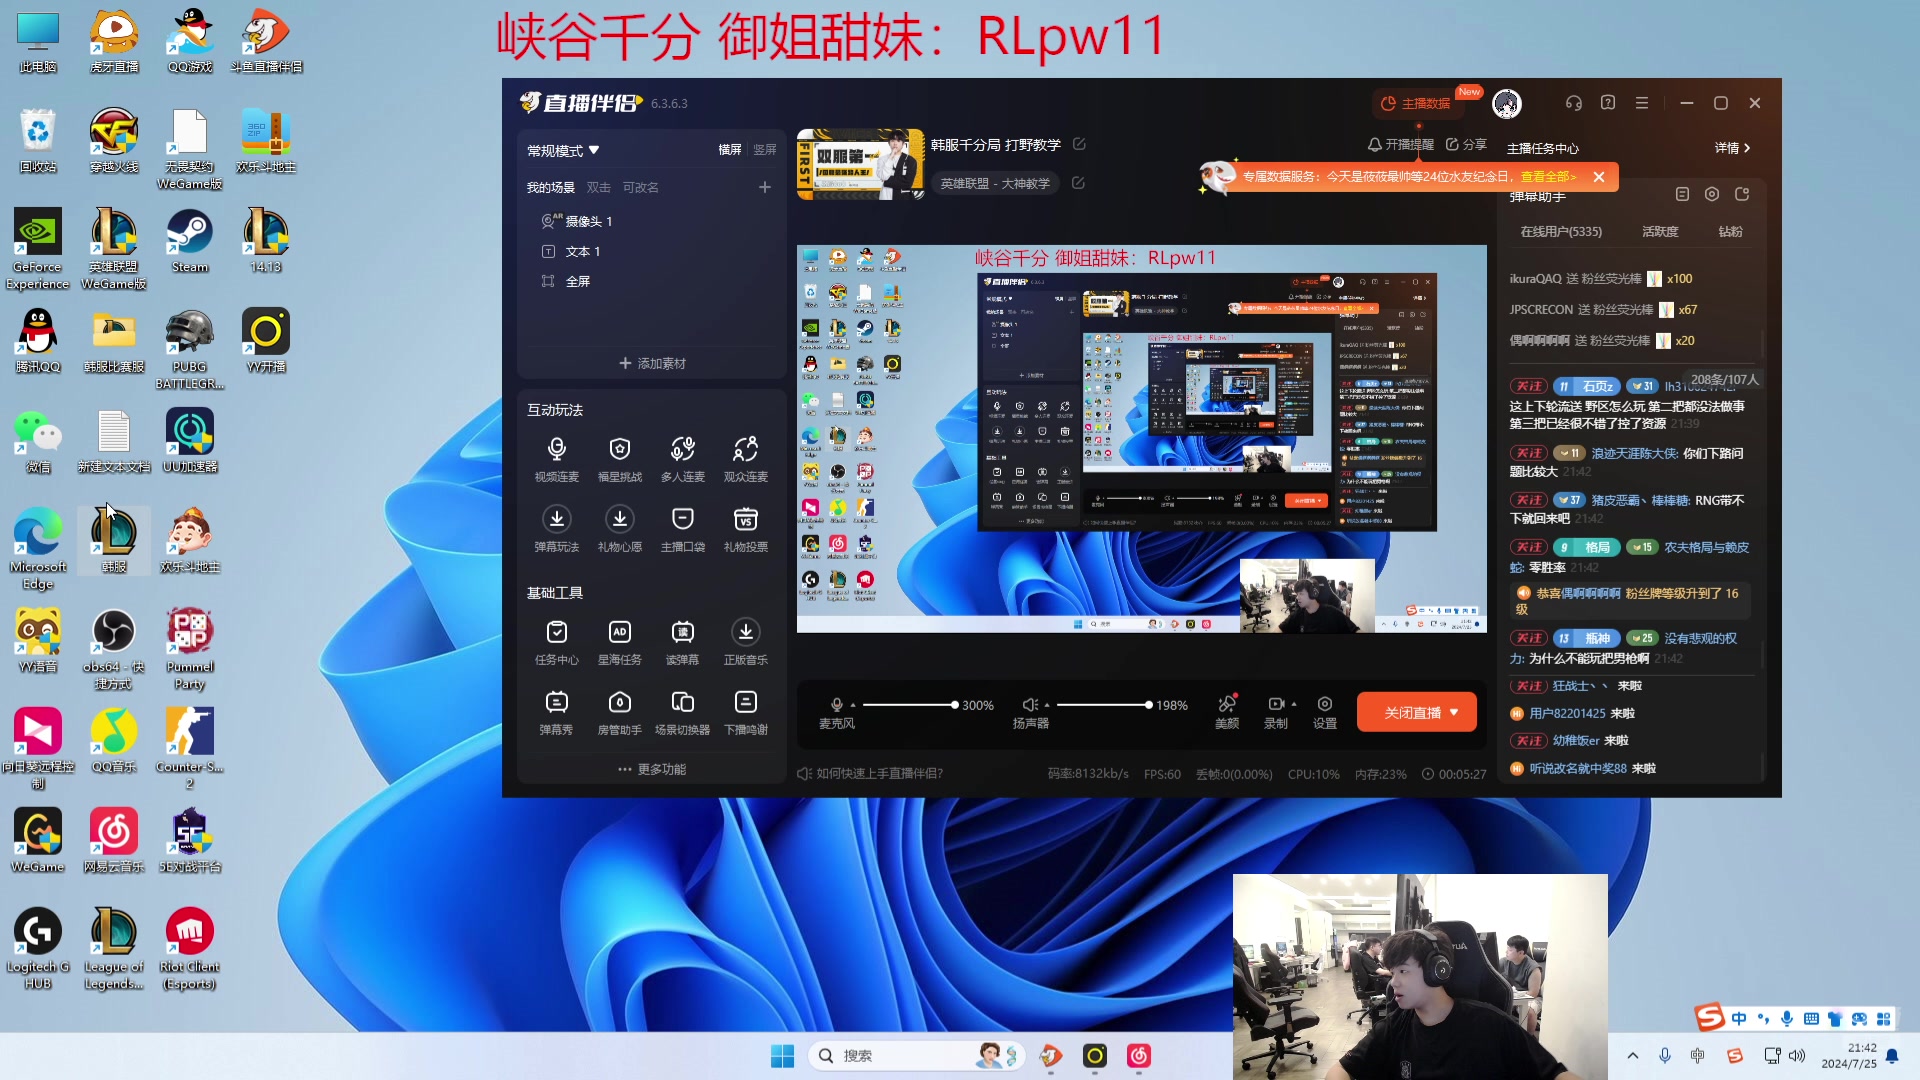Open the 关闭直播 dropdown arrow

(1454, 712)
